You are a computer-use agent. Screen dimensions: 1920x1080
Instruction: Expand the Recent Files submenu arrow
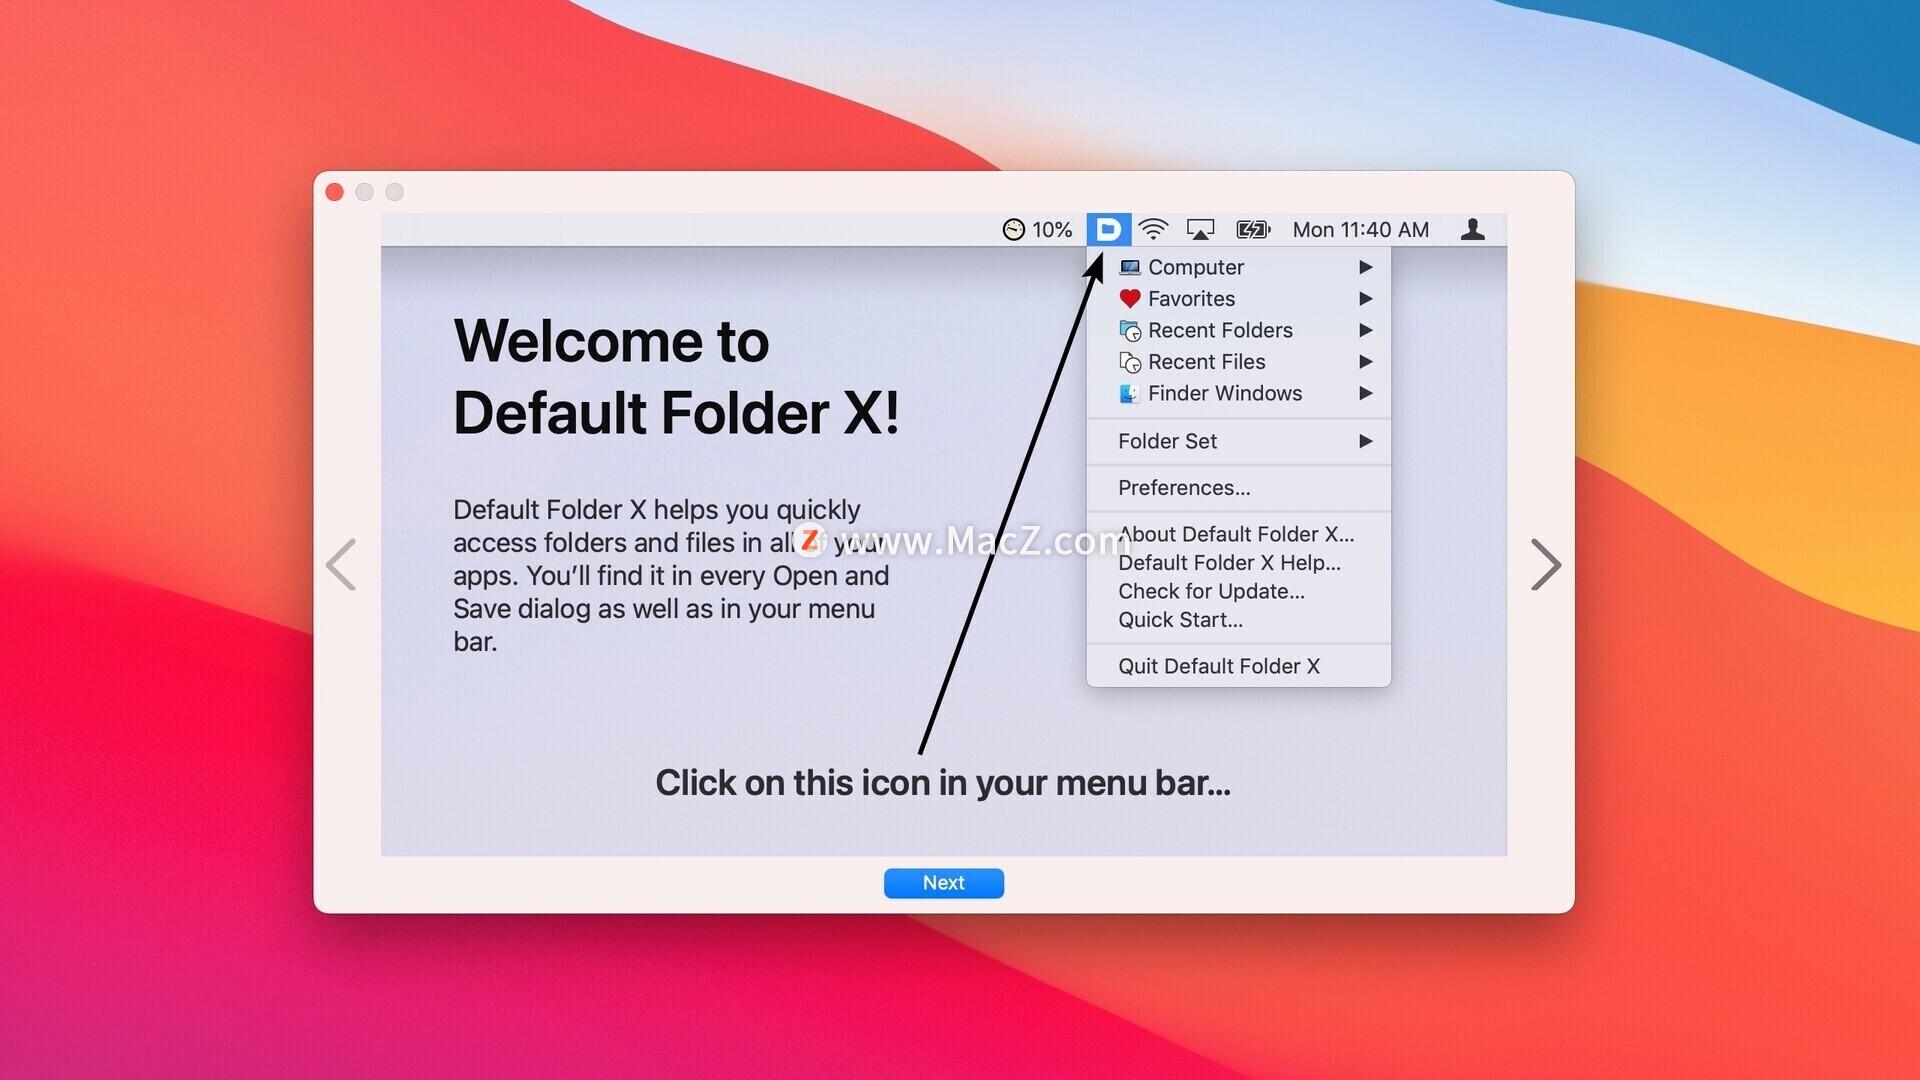(x=1365, y=362)
